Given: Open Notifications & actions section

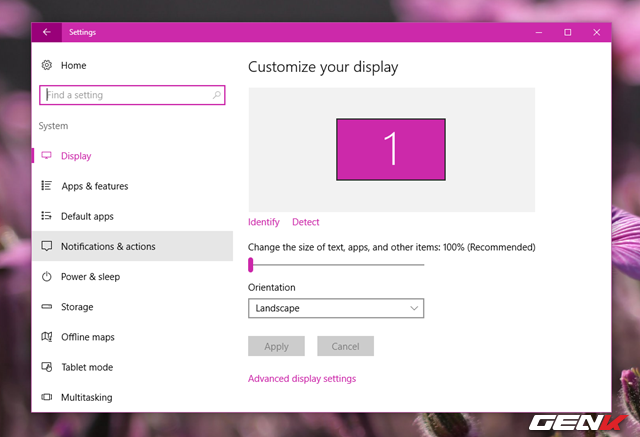Looking at the screenshot, I should point(132,246).
